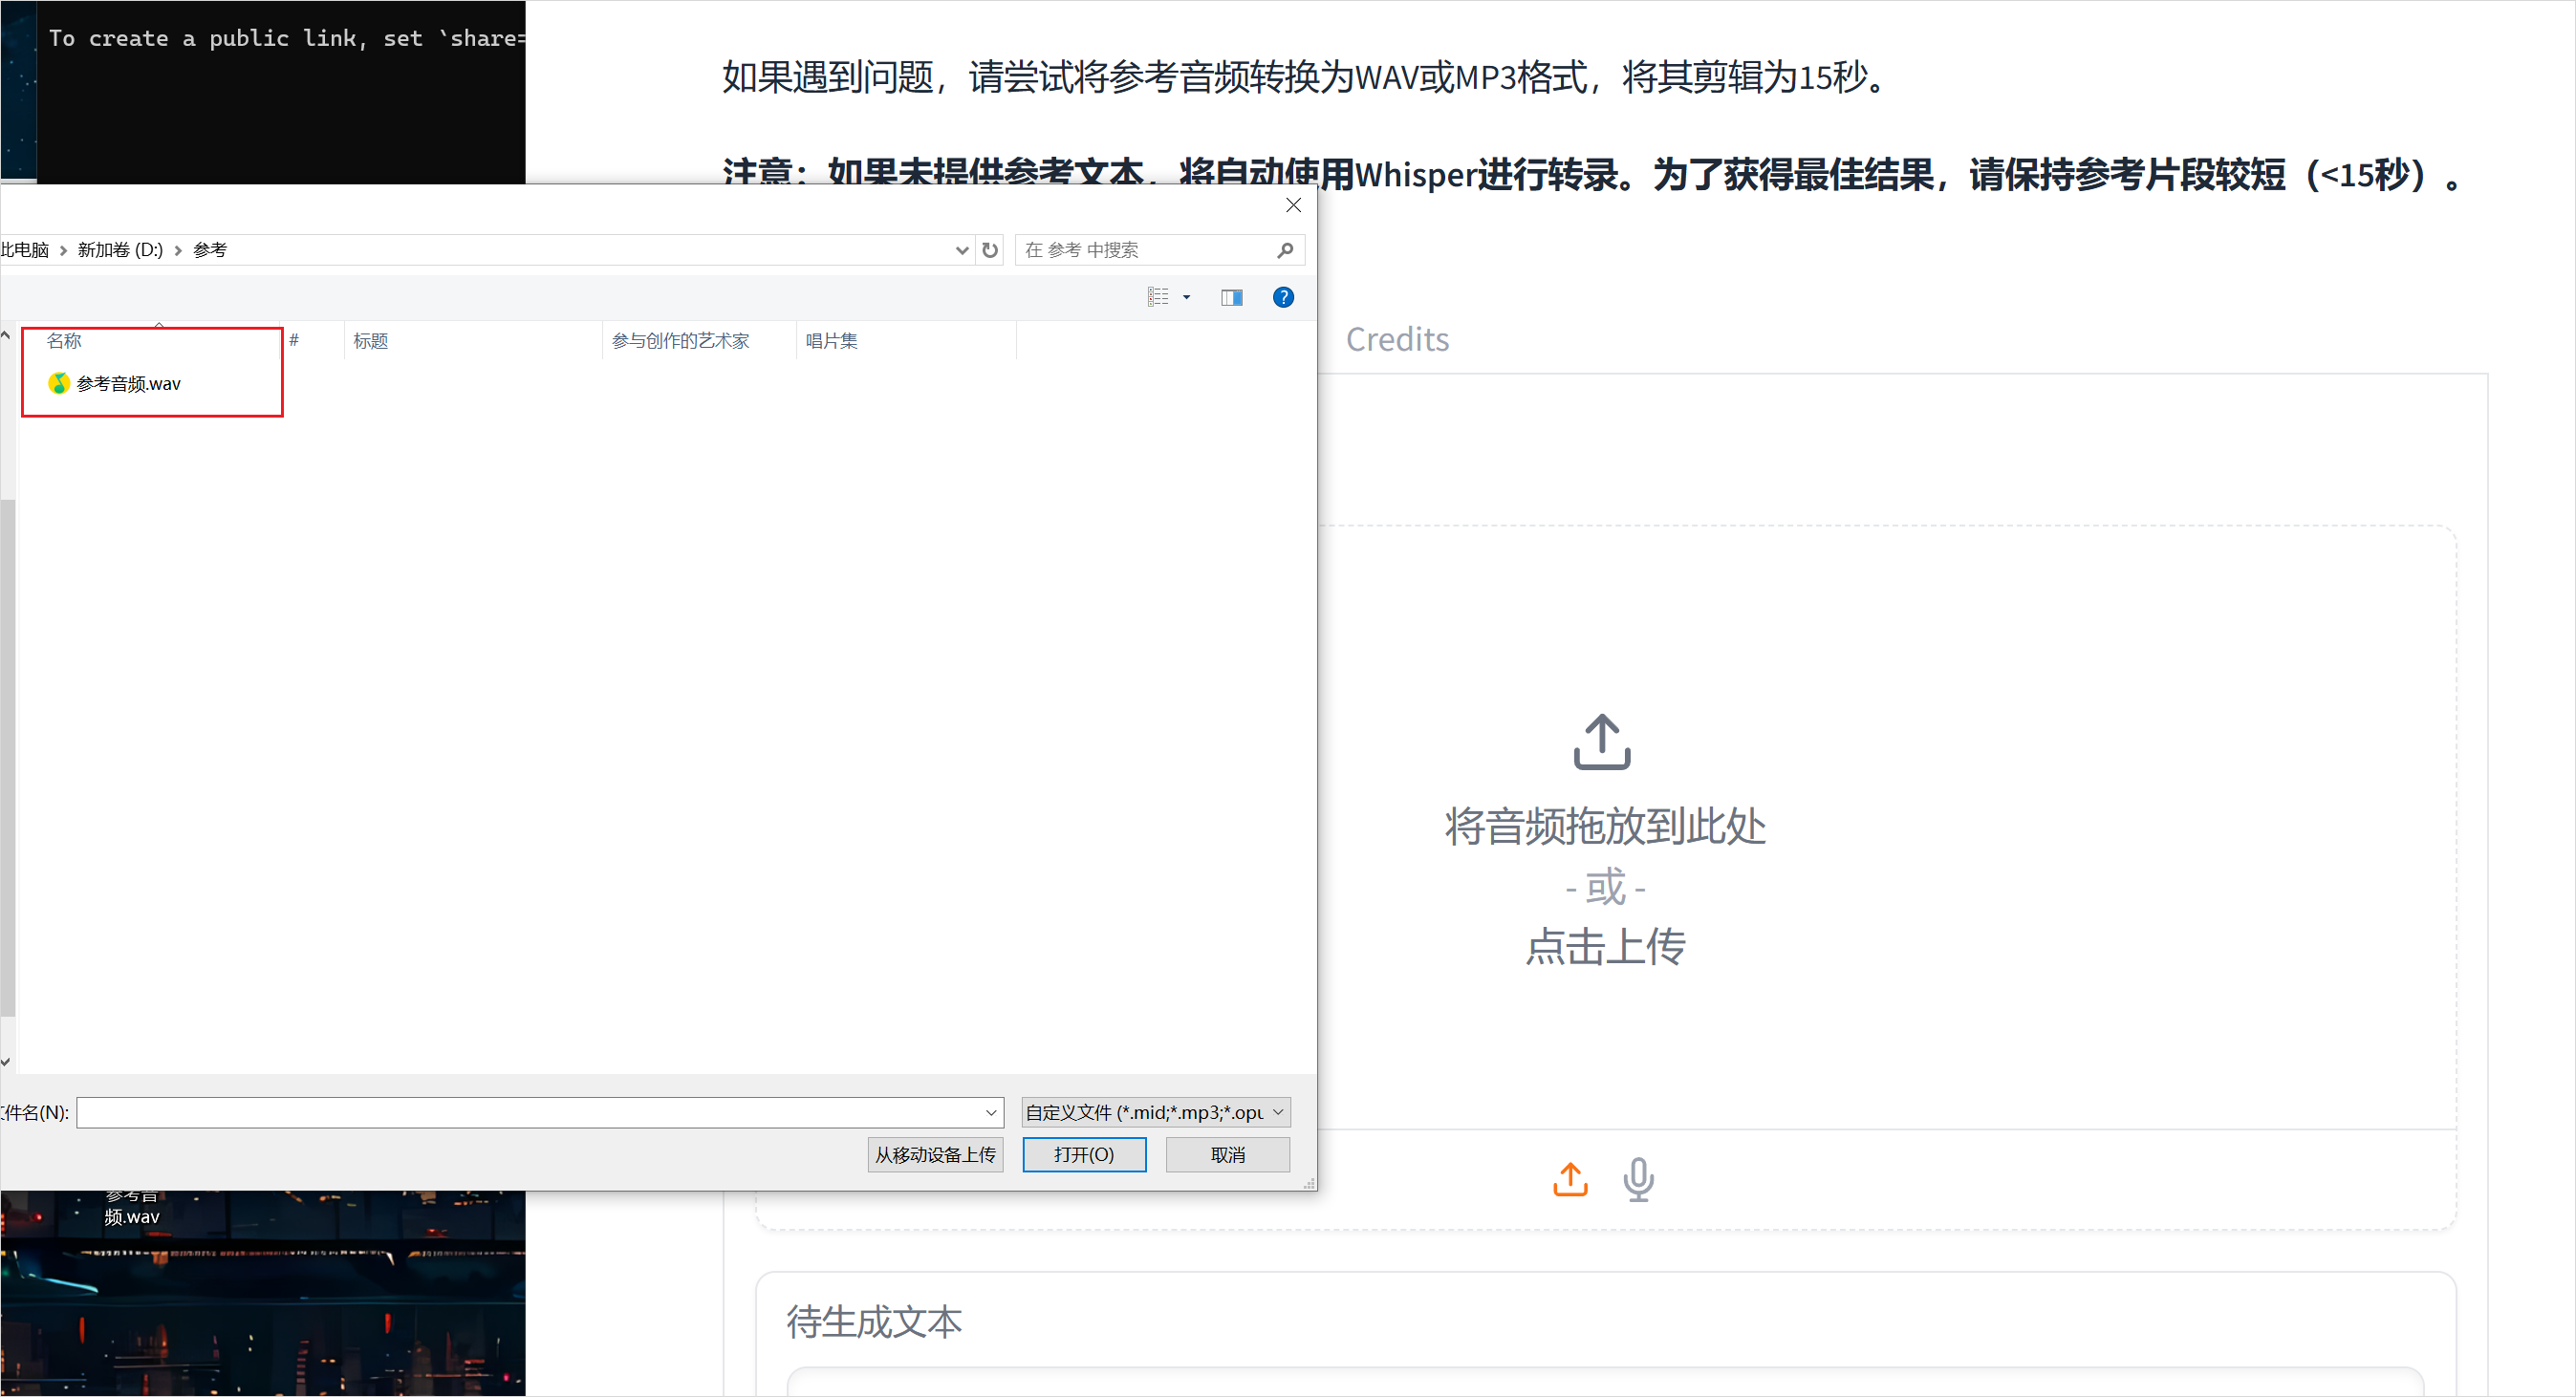Navigate to 新加卷 (D:) in the breadcrumb
The height and width of the screenshot is (1397, 2576).
pyautogui.click(x=119, y=249)
